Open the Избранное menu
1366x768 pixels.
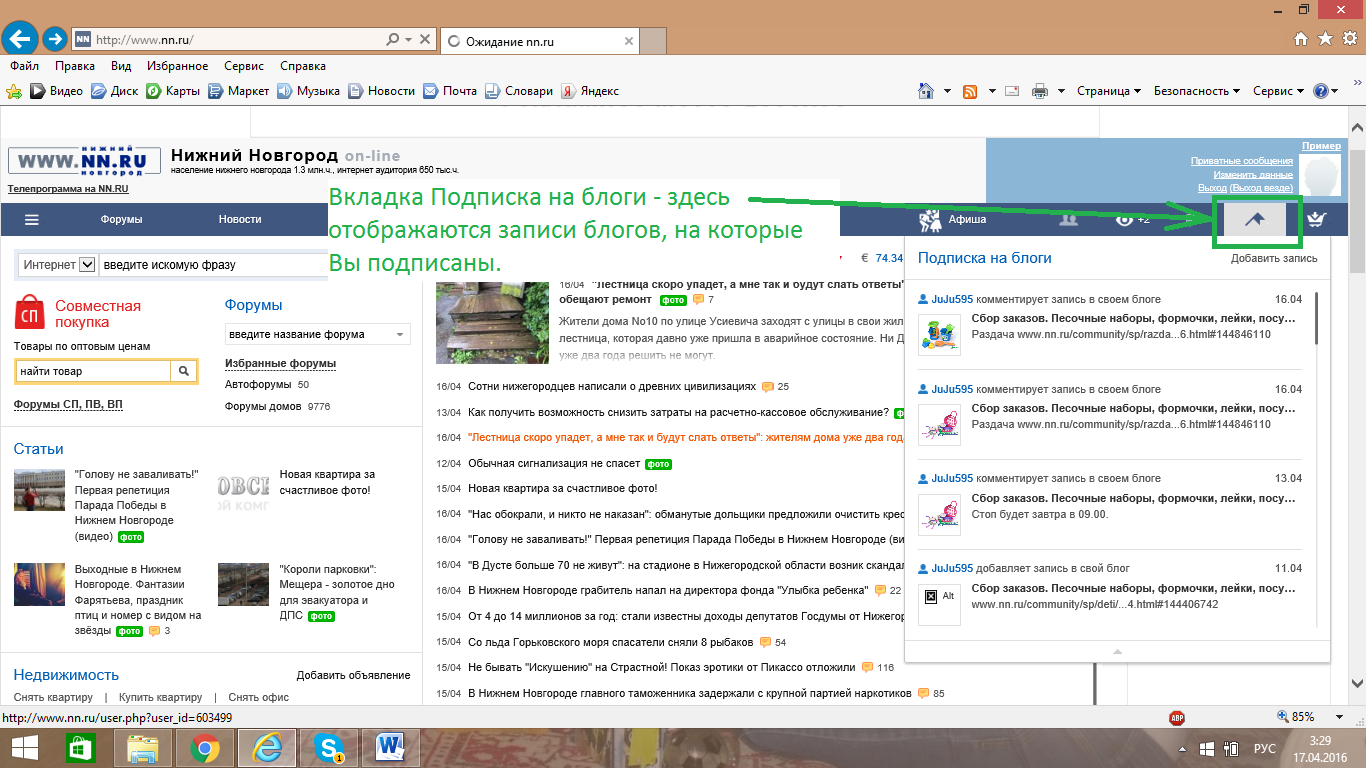177,66
